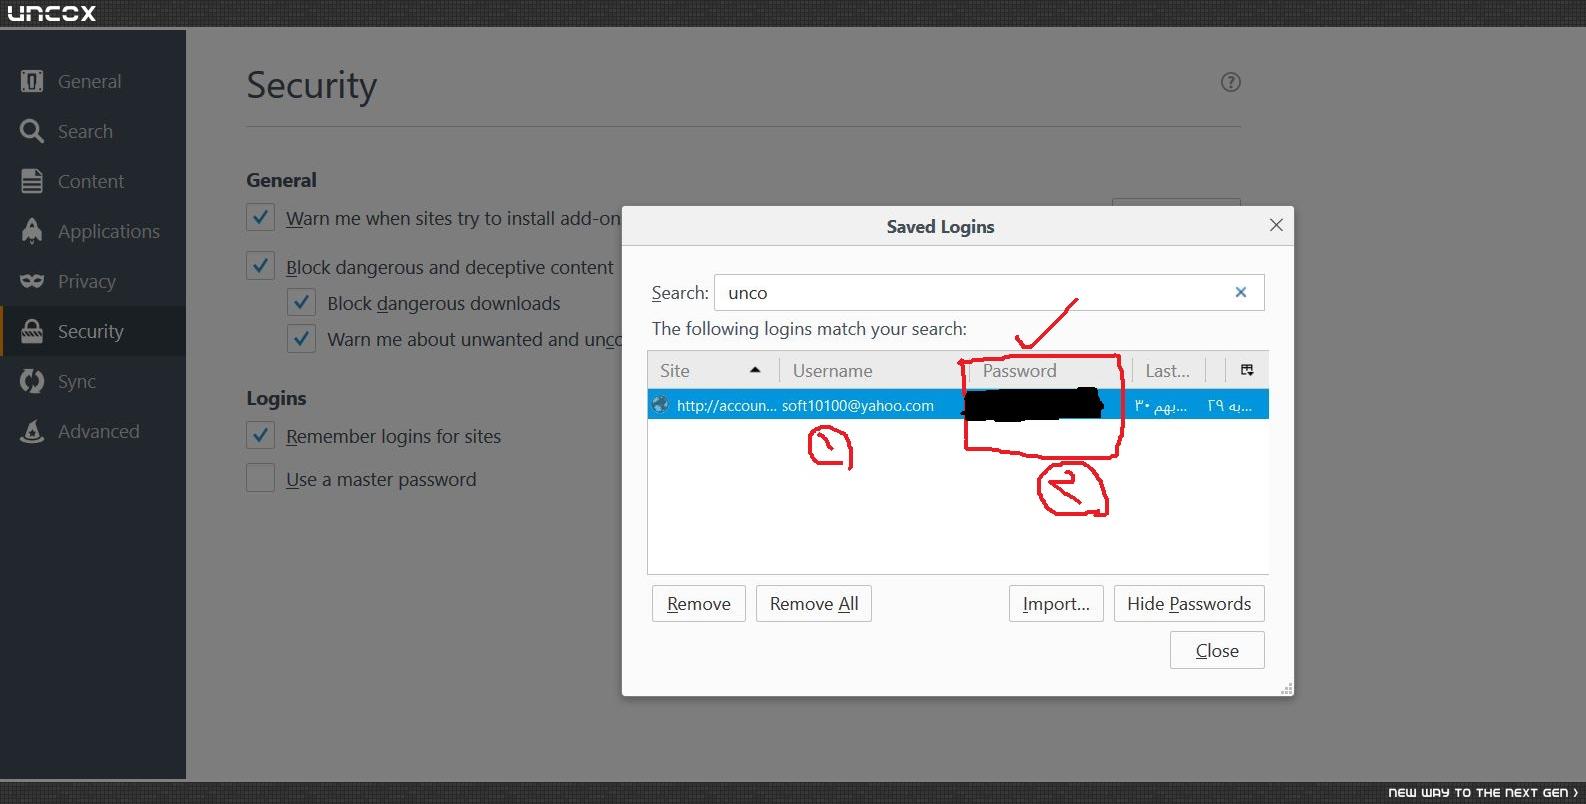This screenshot has width=1586, height=804.
Task: Close the Saved Logins dialog with X
Action: (x=1276, y=225)
